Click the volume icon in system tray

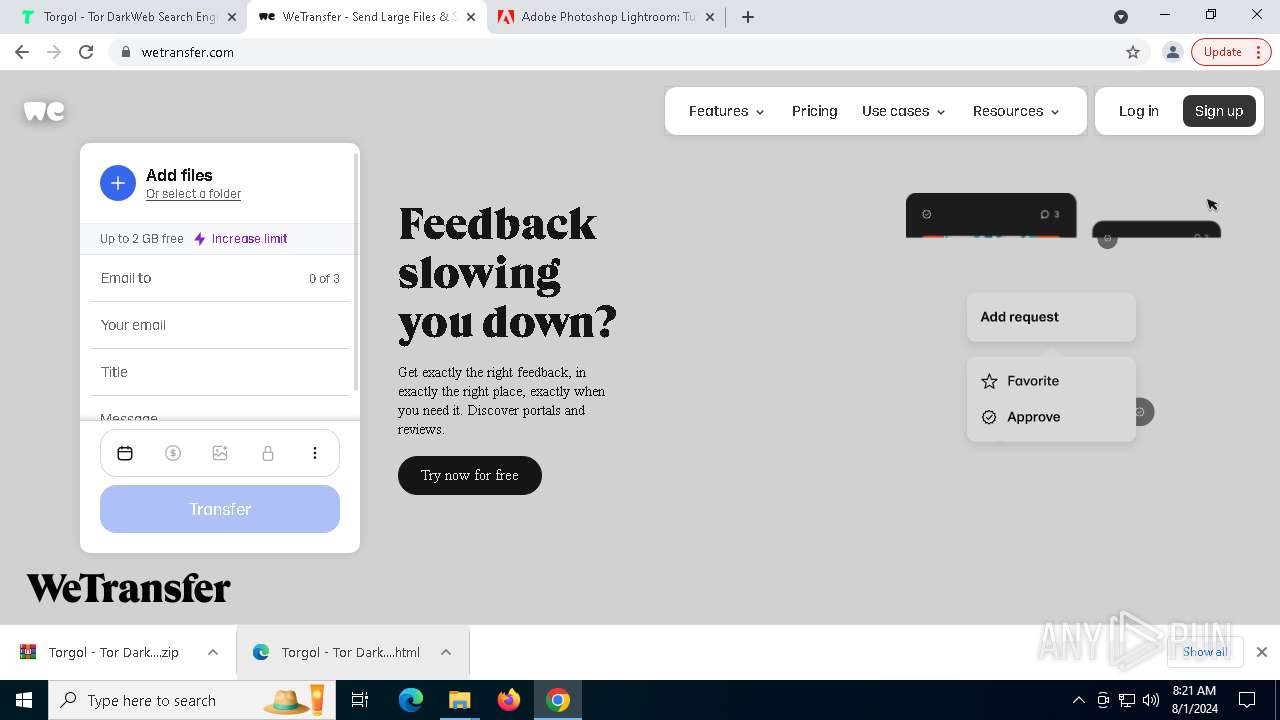click(1151, 700)
